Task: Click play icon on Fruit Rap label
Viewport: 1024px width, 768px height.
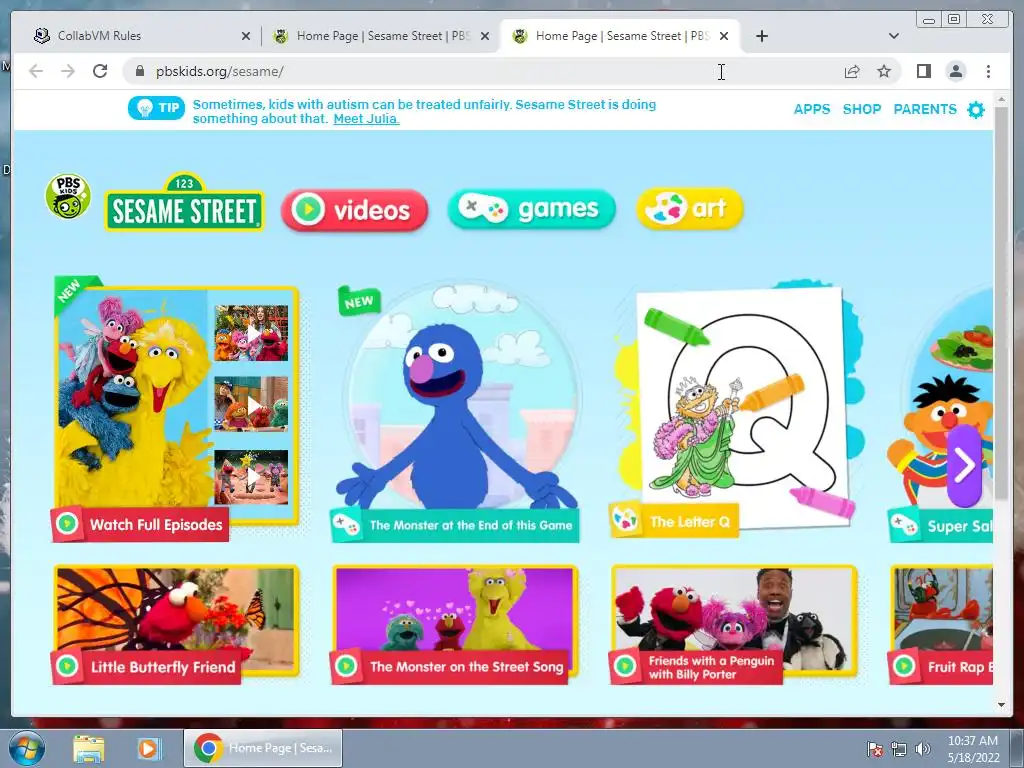Action: [x=904, y=666]
